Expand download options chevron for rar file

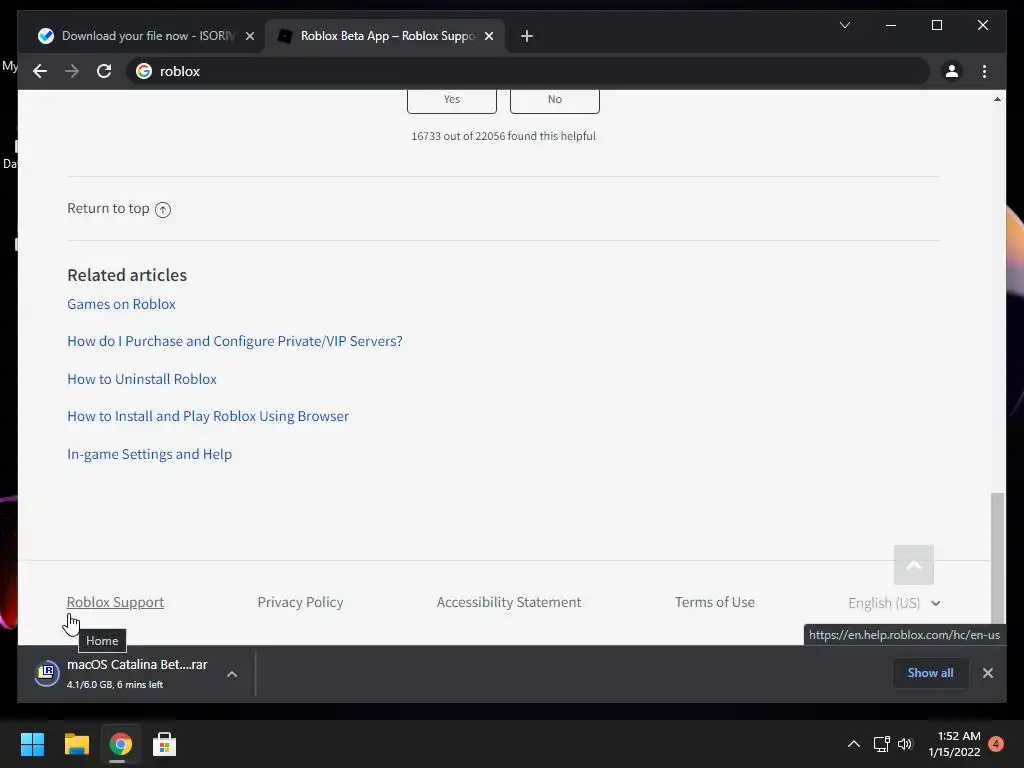232,674
